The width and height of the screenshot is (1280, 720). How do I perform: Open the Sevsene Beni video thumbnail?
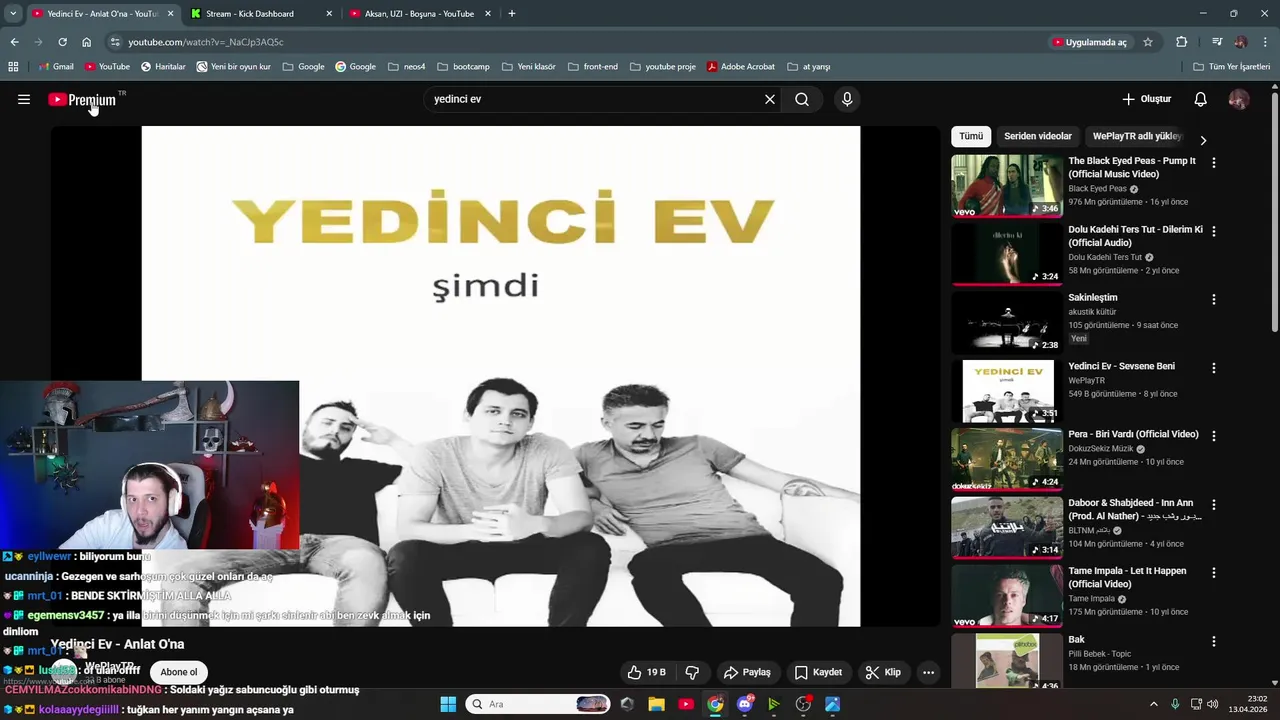pos(1007,391)
